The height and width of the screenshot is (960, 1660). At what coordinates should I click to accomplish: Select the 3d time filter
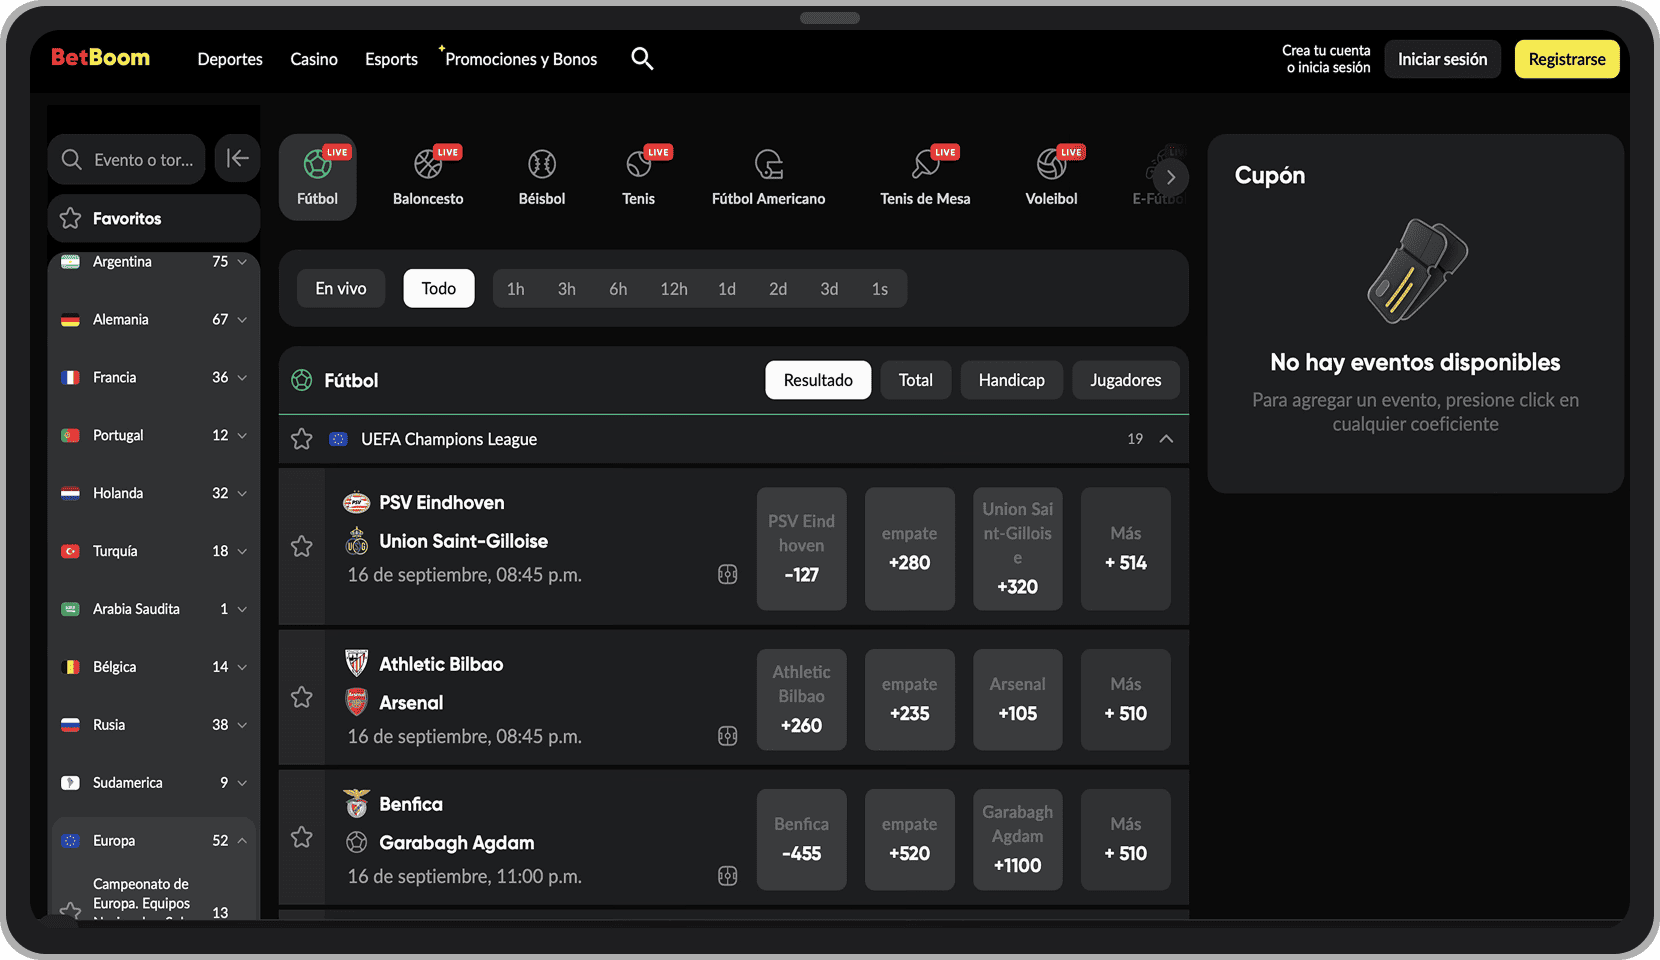pyautogui.click(x=829, y=289)
